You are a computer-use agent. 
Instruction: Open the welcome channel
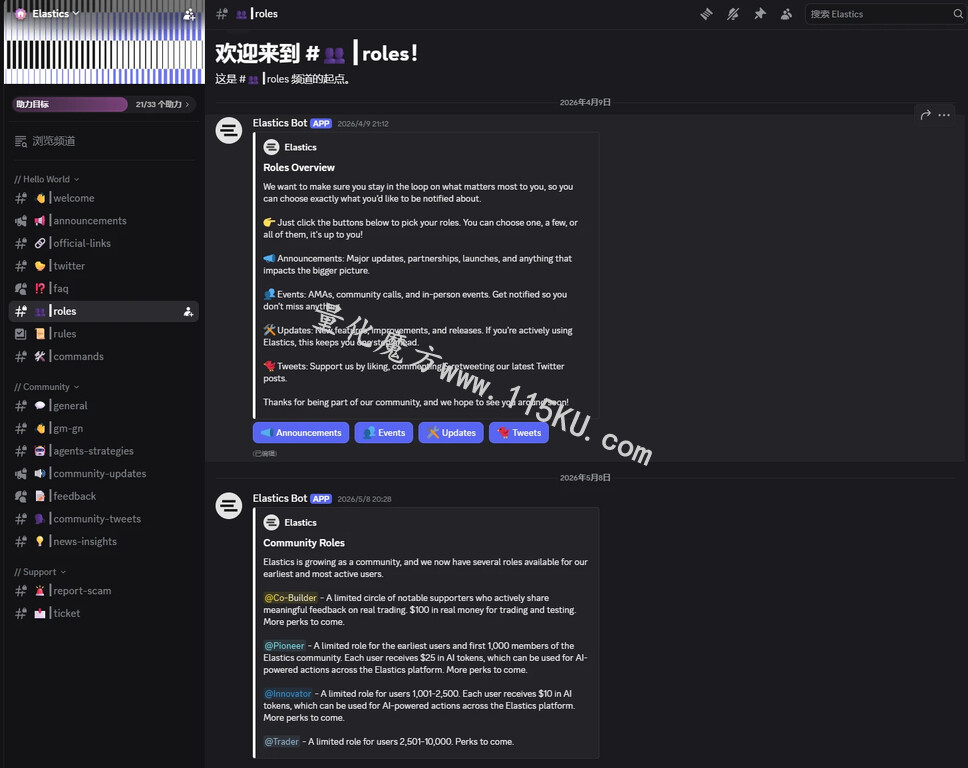[x=104, y=198]
